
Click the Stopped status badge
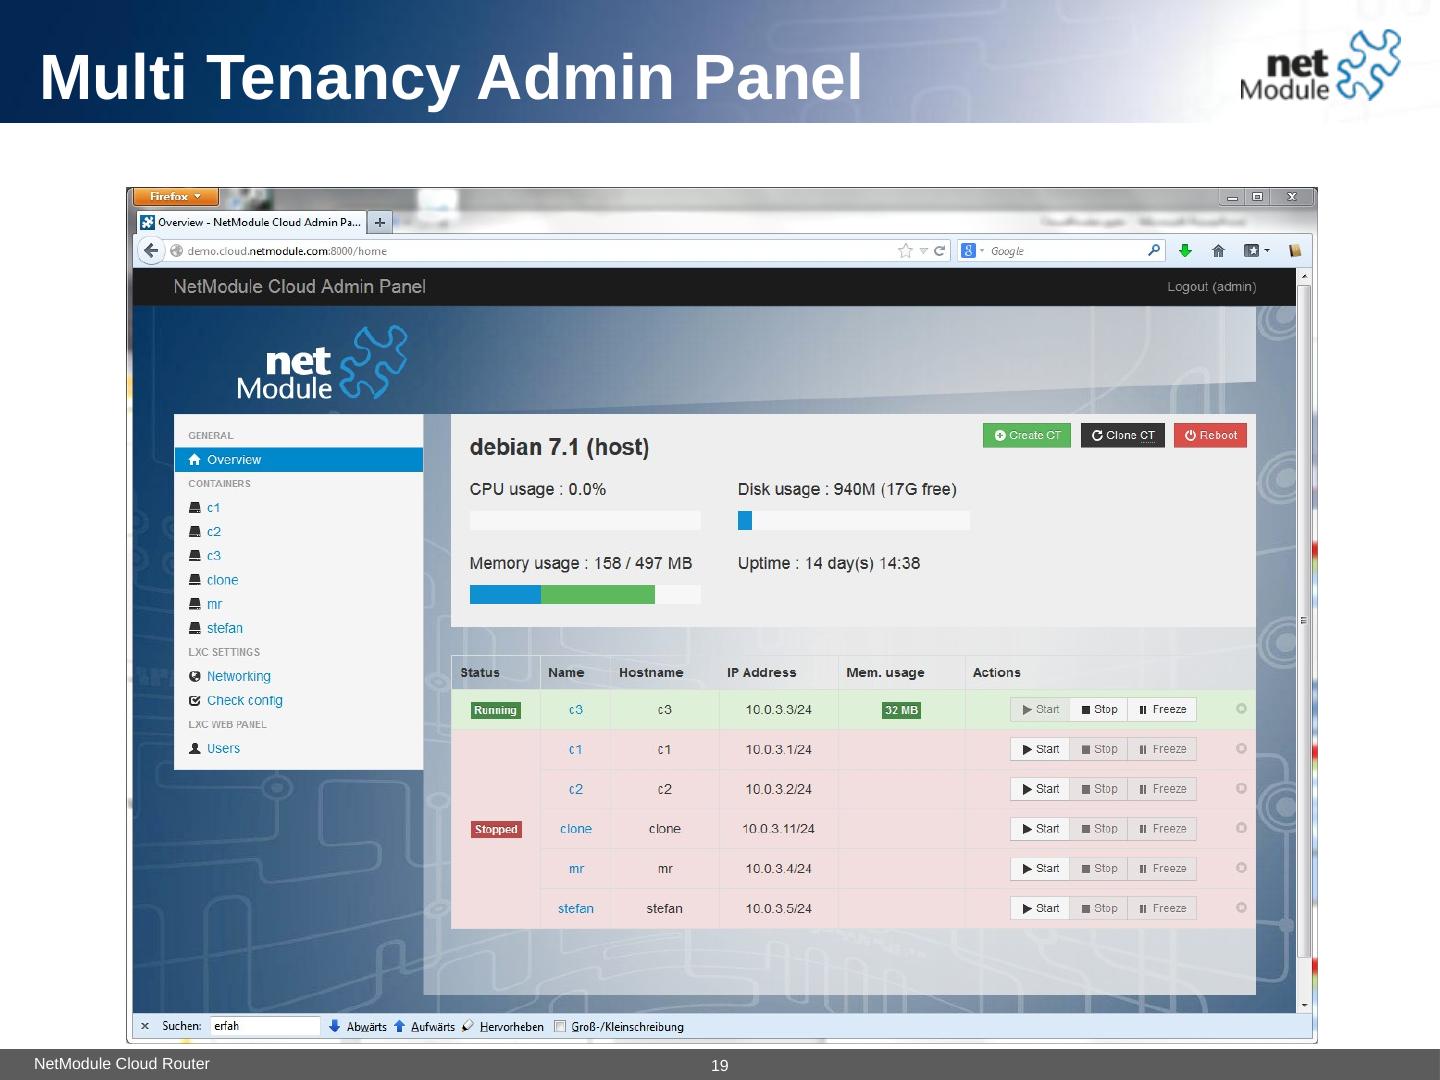tap(496, 829)
